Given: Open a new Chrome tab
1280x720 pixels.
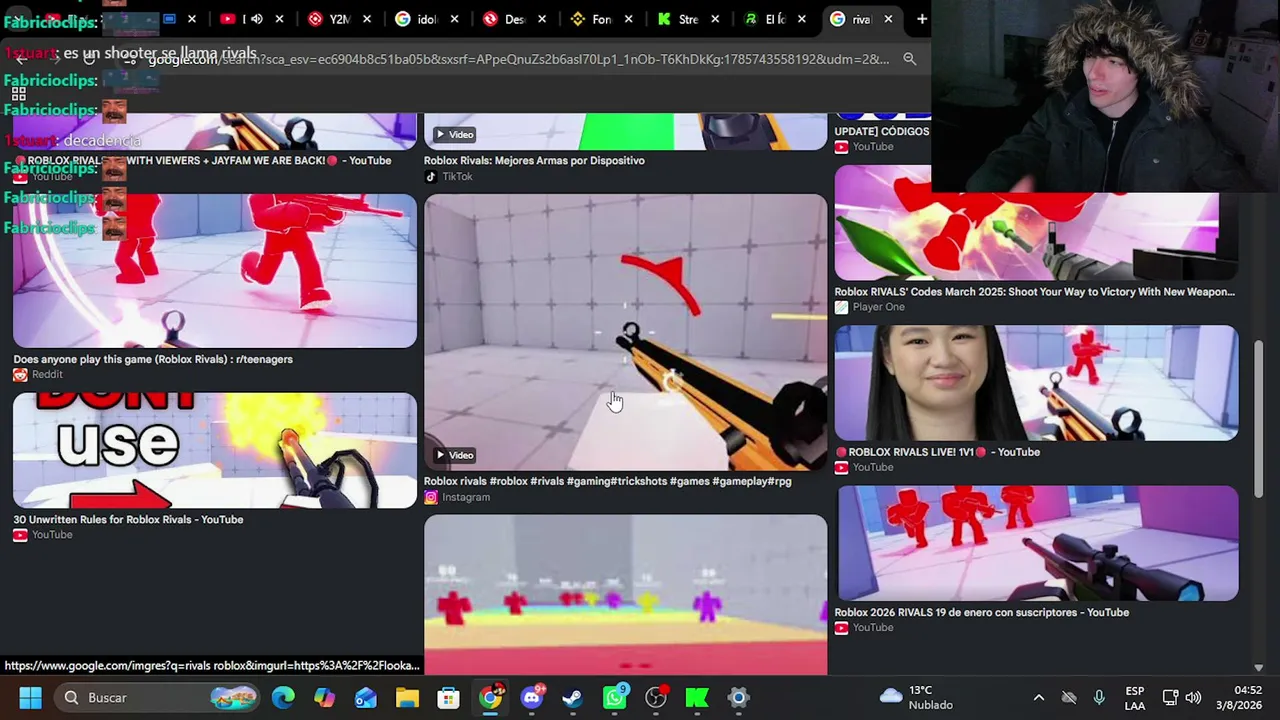Looking at the screenshot, I should pos(921,19).
